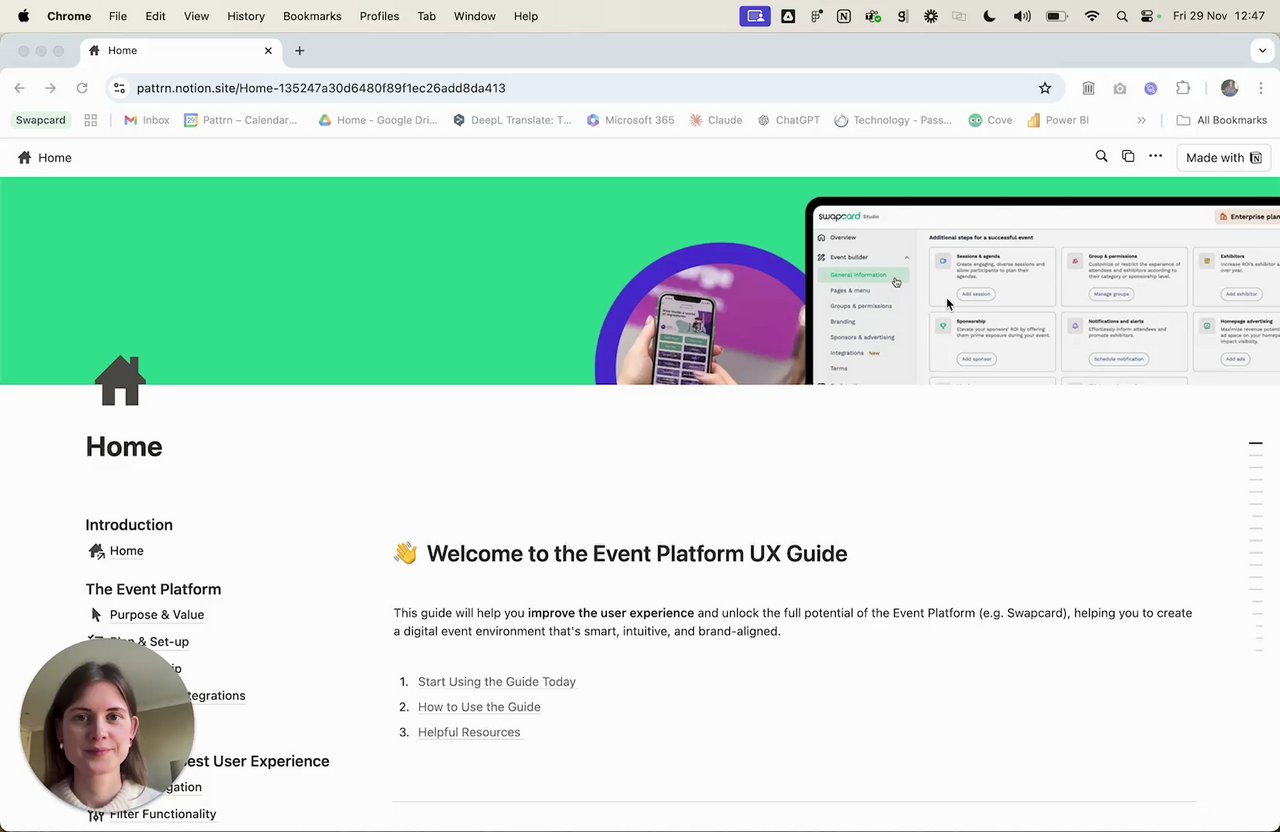The width and height of the screenshot is (1280, 832).
Task: Open the Notion three-dots more menu
Action: (1155, 156)
